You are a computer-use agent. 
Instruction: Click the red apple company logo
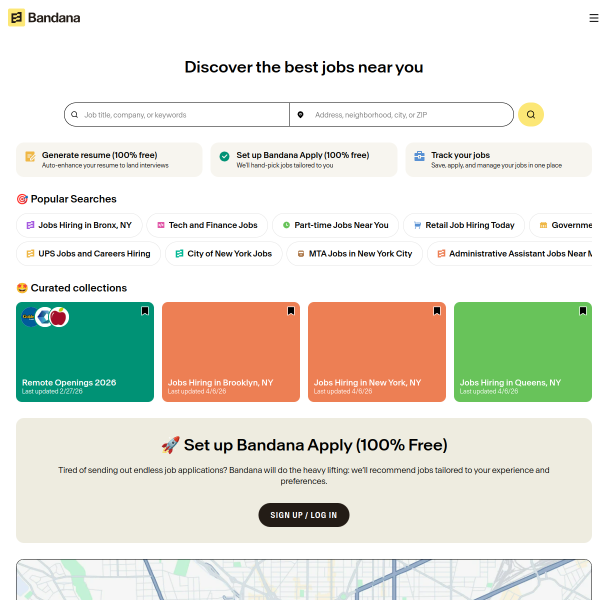click(x=59, y=317)
